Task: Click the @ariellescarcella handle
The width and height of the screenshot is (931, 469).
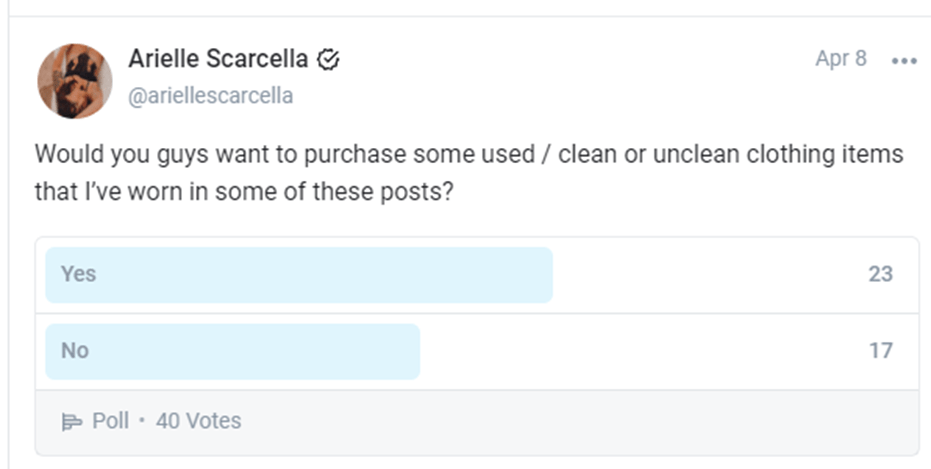Action: coord(210,96)
